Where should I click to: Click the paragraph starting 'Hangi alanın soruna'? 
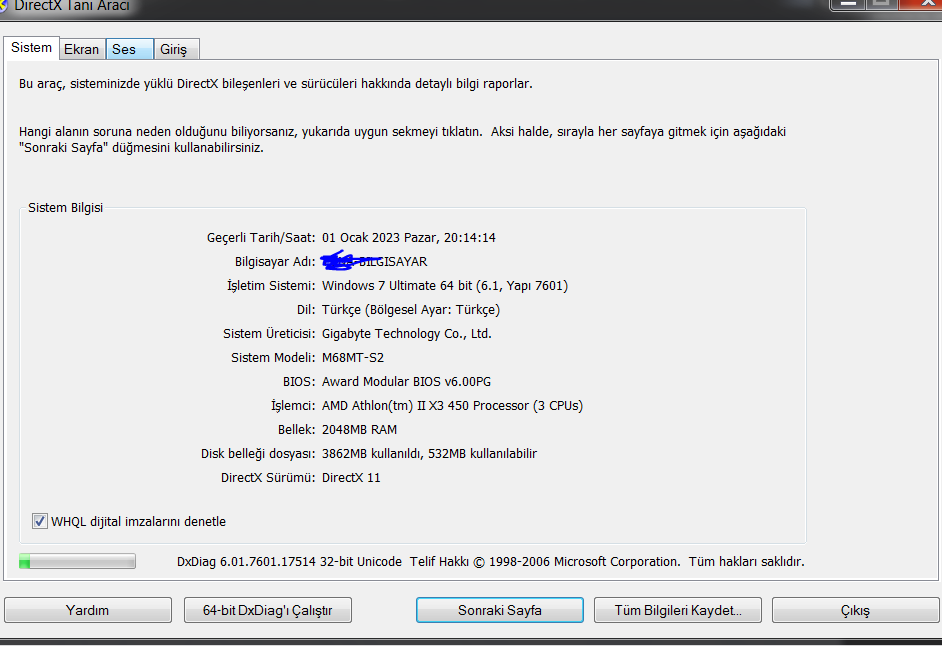pos(403,139)
